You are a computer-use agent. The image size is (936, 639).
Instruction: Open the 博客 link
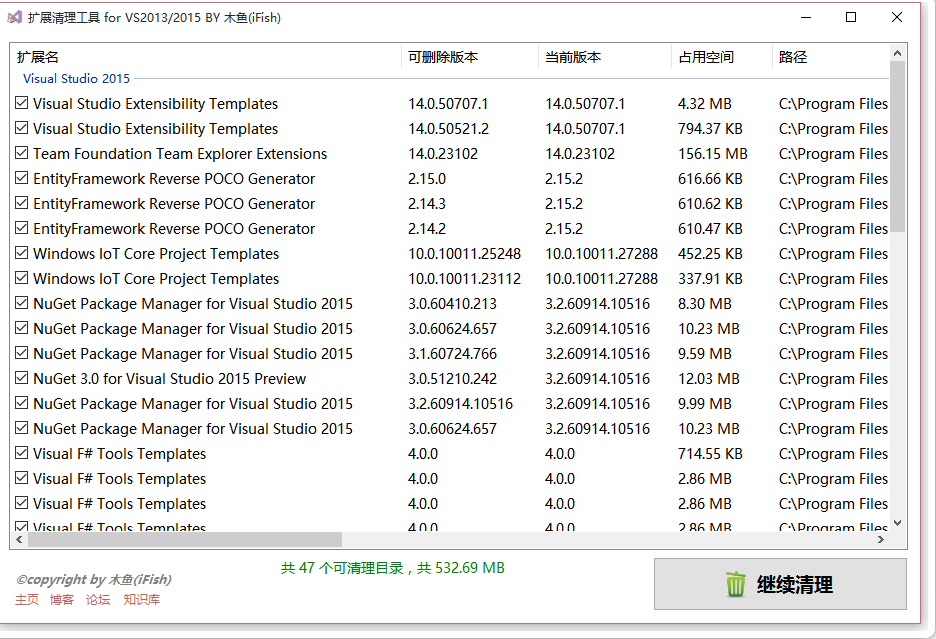click(x=61, y=600)
